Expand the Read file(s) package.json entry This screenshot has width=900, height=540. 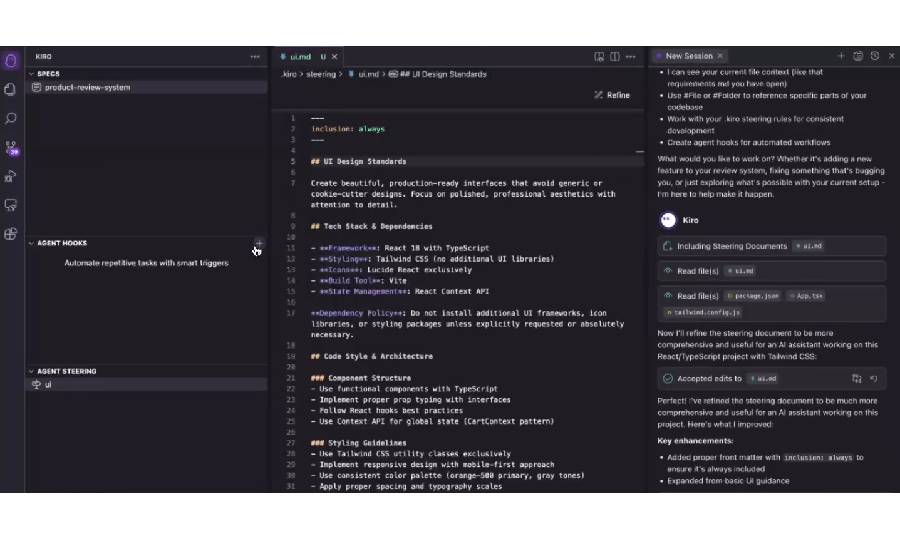(x=771, y=304)
